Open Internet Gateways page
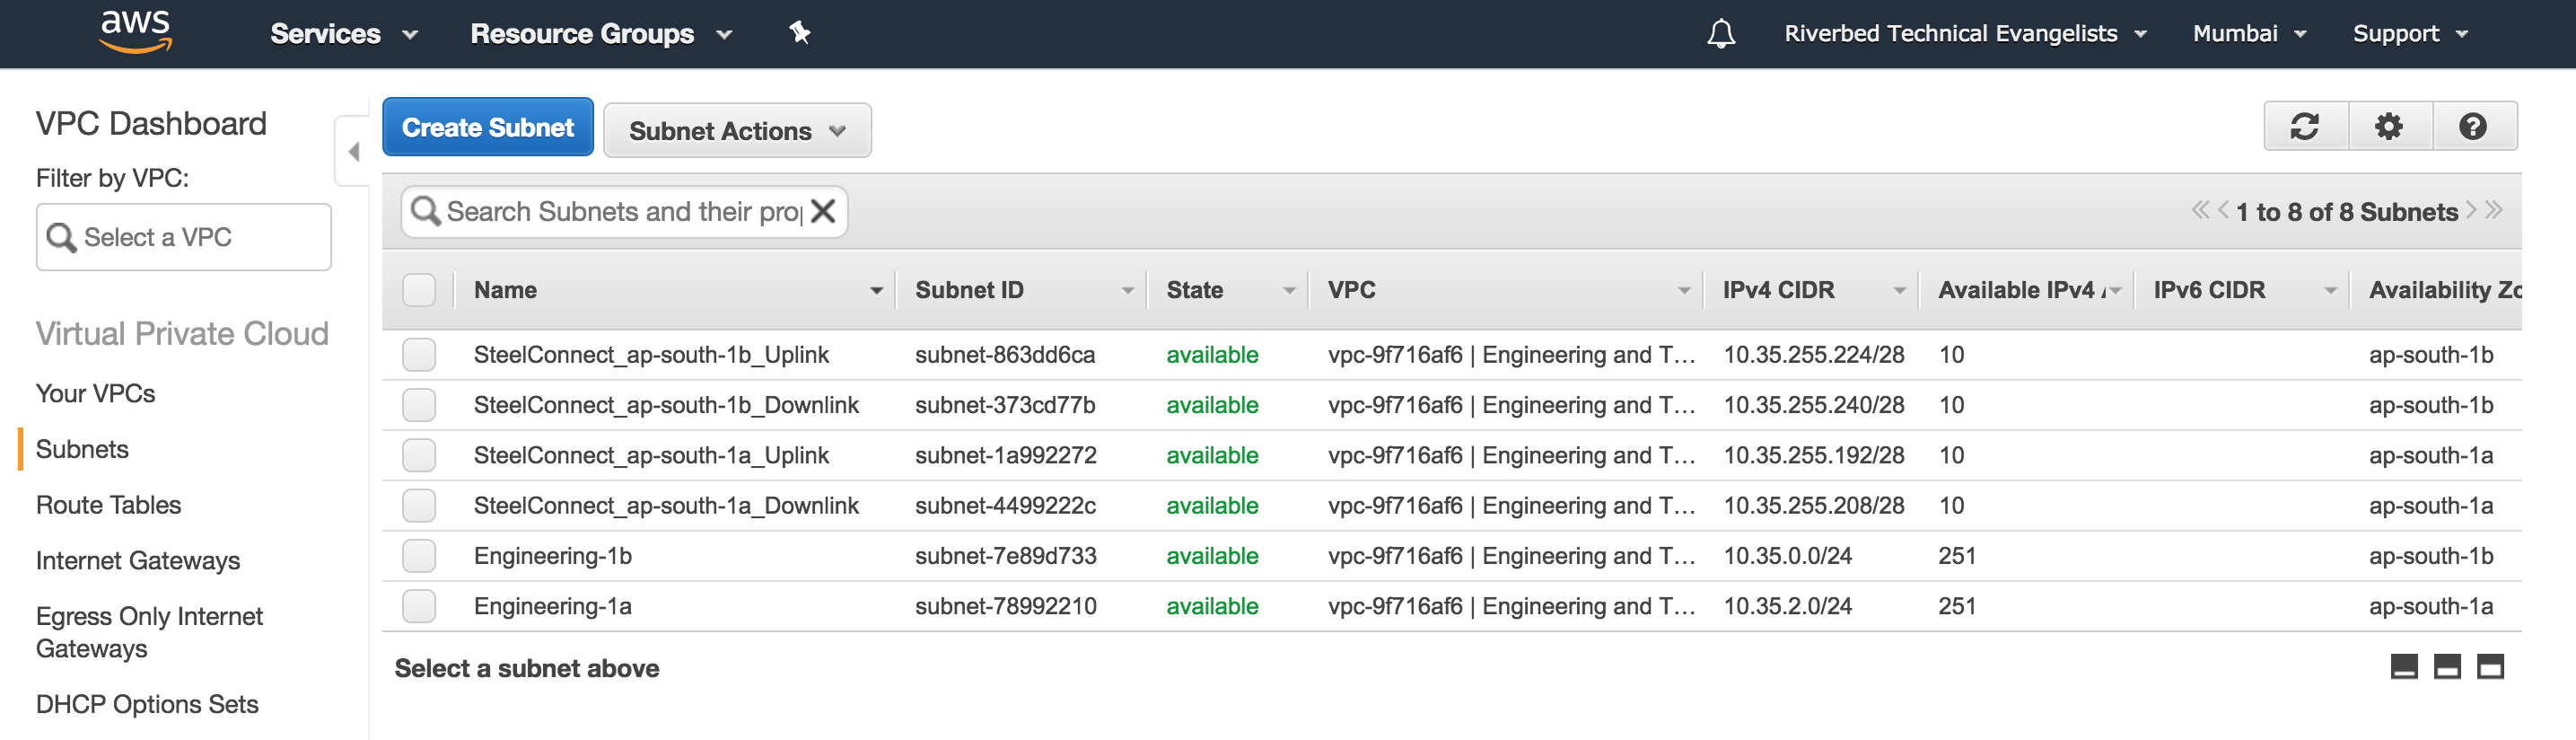This screenshot has height=740, width=2576. 138,561
